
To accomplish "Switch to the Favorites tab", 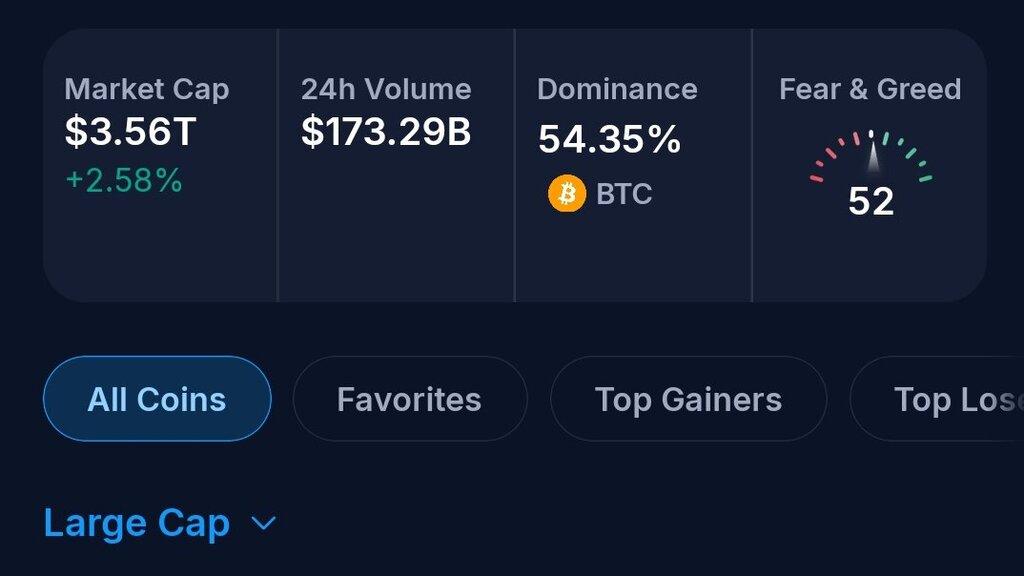I will tap(410, 398).
